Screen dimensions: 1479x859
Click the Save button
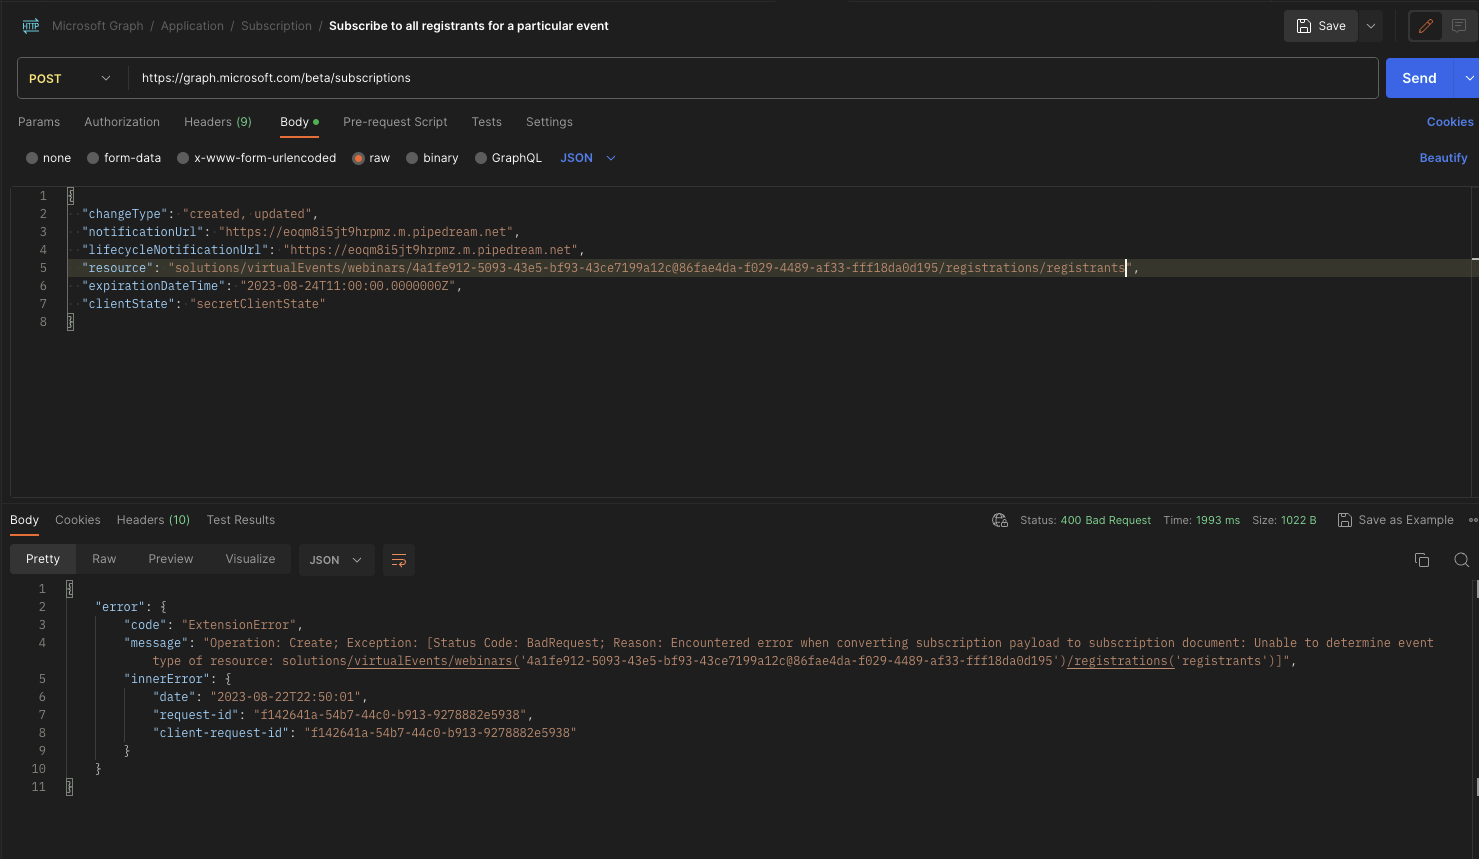(1321, 26)
